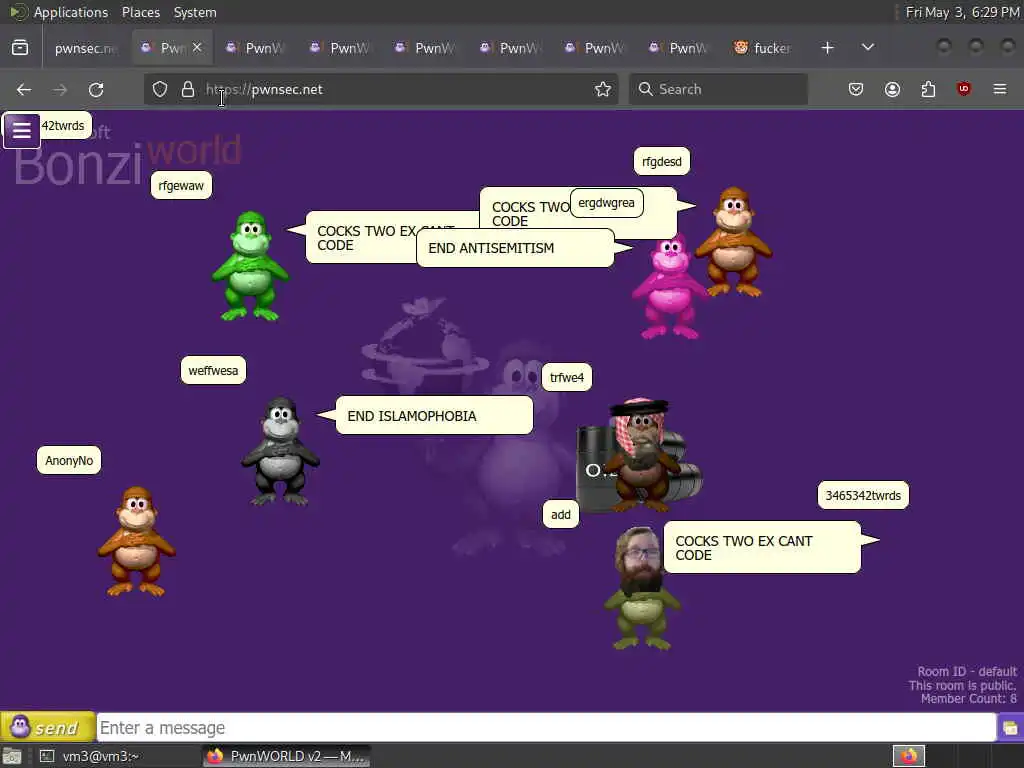Open Firefox View tab icon
This screenshot has height=768, width=1024.
click(20, 48)
